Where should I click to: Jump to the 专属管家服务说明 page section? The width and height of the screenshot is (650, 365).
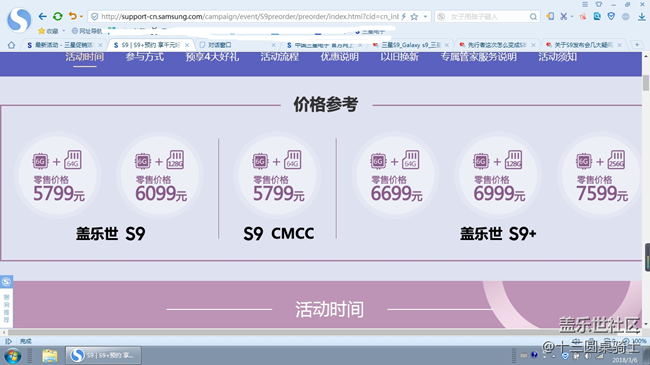coord(478,57)
